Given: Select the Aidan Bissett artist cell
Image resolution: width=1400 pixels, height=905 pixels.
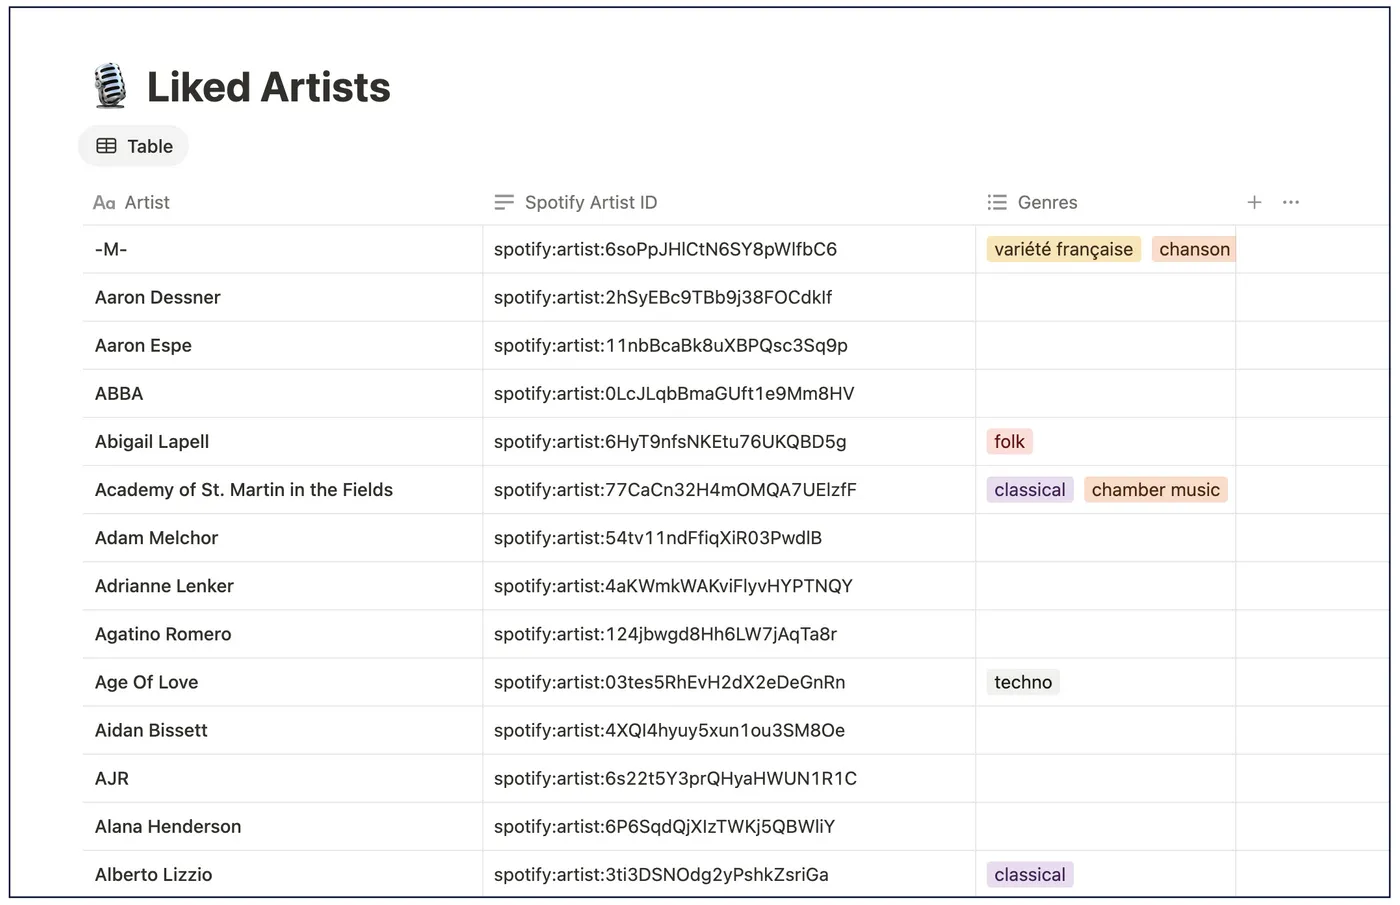Looking at the screenshot, I should 282,730.
